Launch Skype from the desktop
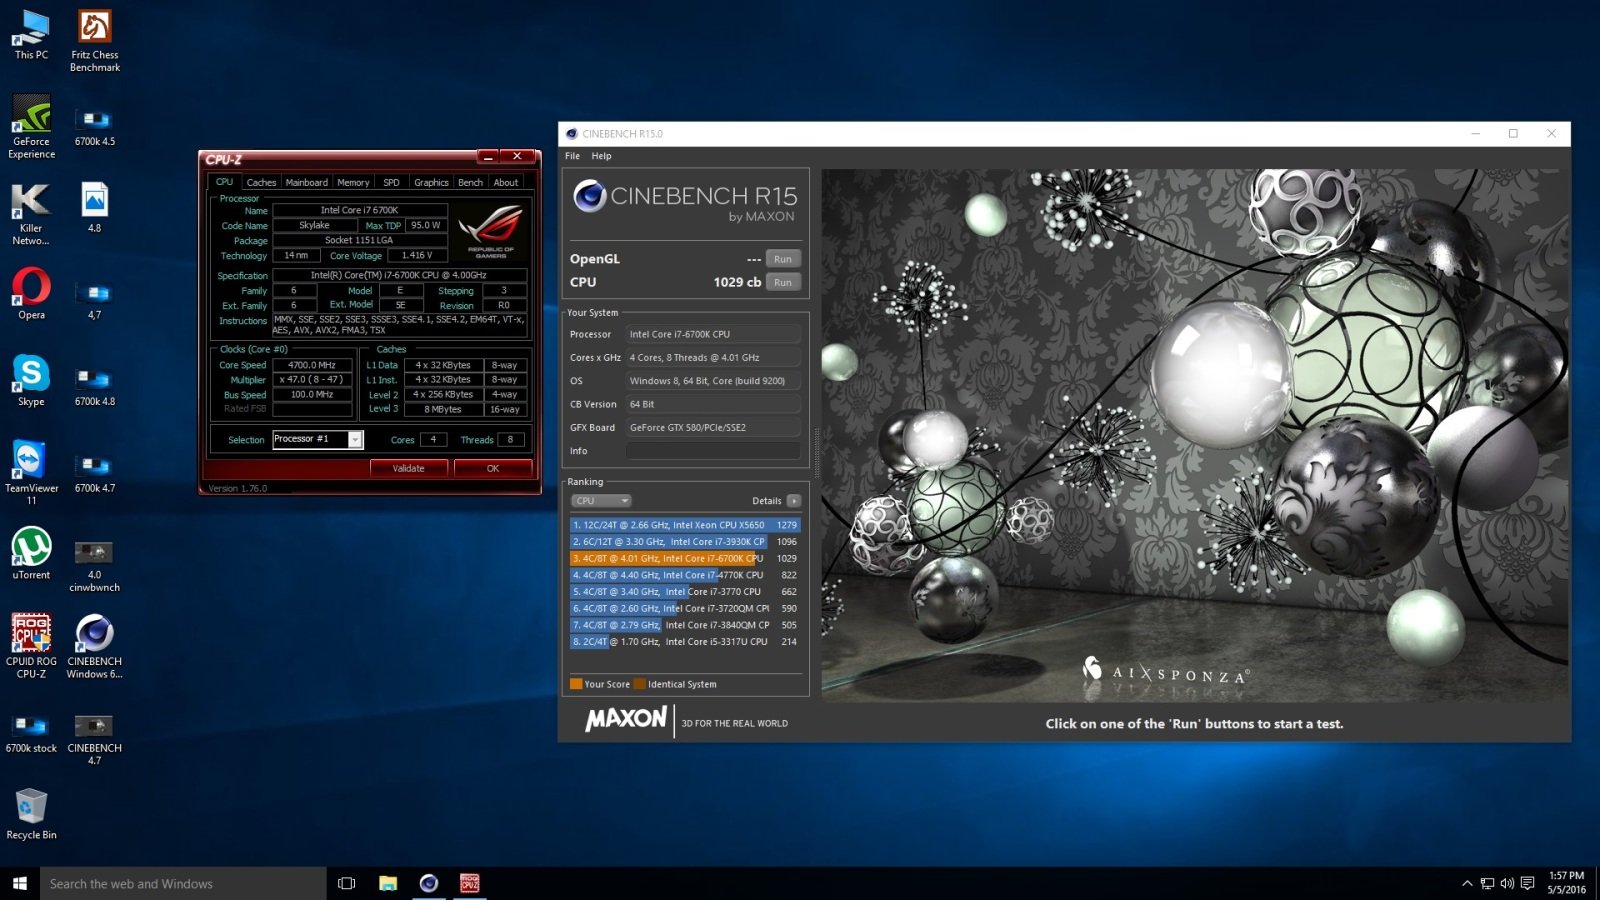Image resolution: width=1600 pixels, height=900 pixels. [31, 374]
